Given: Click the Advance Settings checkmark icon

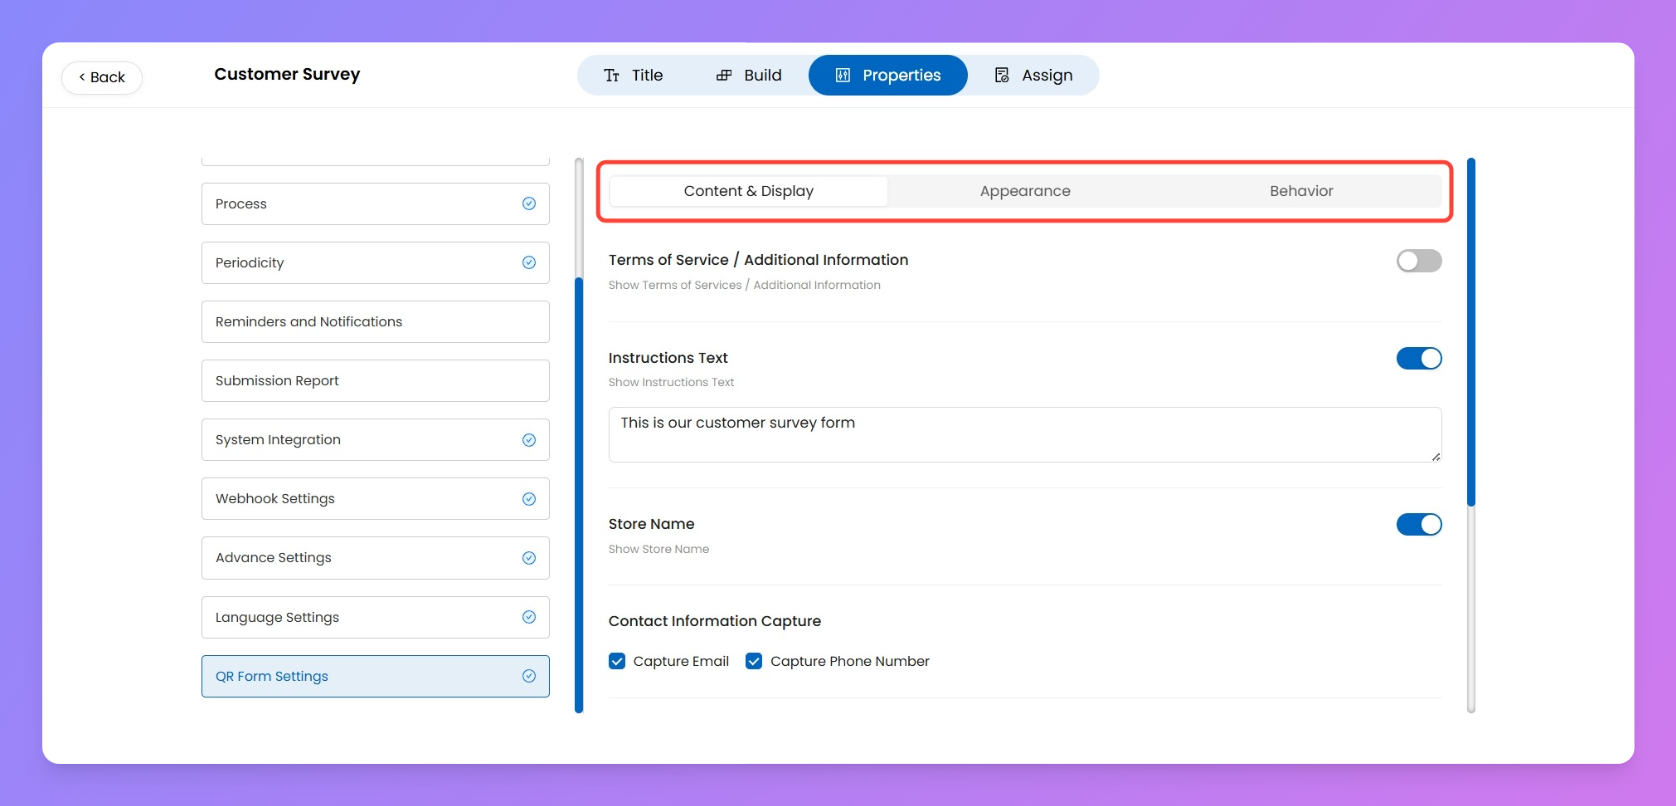Looking at the screenshot, I should (x=529, y=558).
